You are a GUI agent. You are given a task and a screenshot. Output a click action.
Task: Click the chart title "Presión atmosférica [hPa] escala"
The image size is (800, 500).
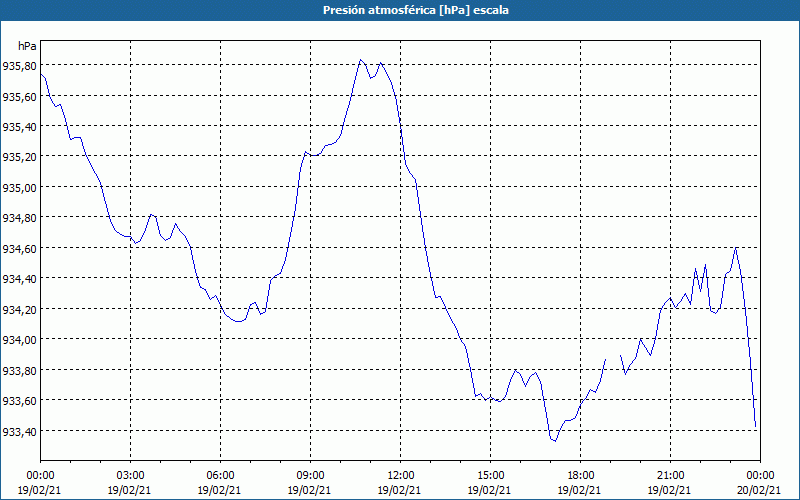pyautogui.click(x=416, y=10)
